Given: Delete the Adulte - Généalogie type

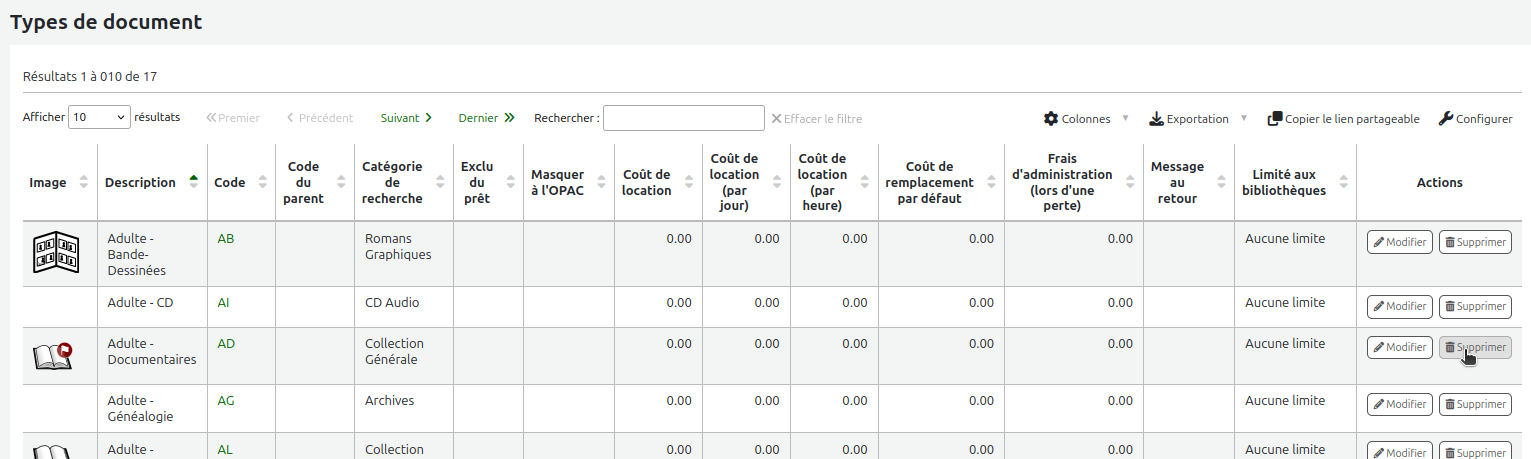Looking at the screenshot, I should (1475, 404).
